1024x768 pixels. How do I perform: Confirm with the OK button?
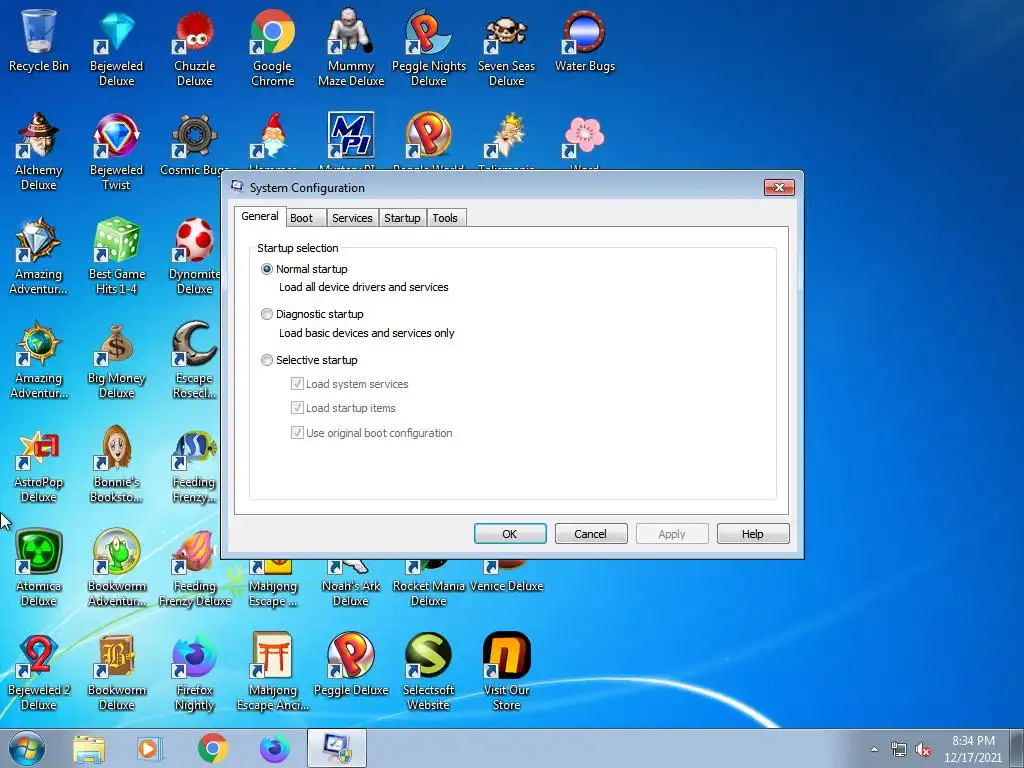click(x=510, y=534)
